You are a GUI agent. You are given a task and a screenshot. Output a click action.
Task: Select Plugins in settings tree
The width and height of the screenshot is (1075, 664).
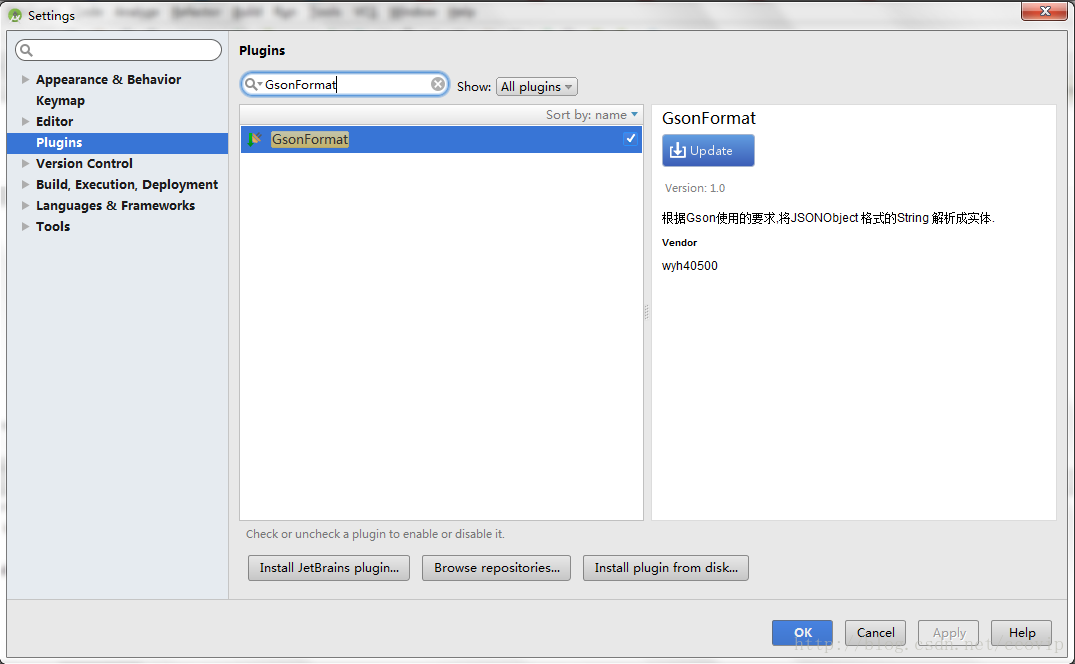(117, 143)
